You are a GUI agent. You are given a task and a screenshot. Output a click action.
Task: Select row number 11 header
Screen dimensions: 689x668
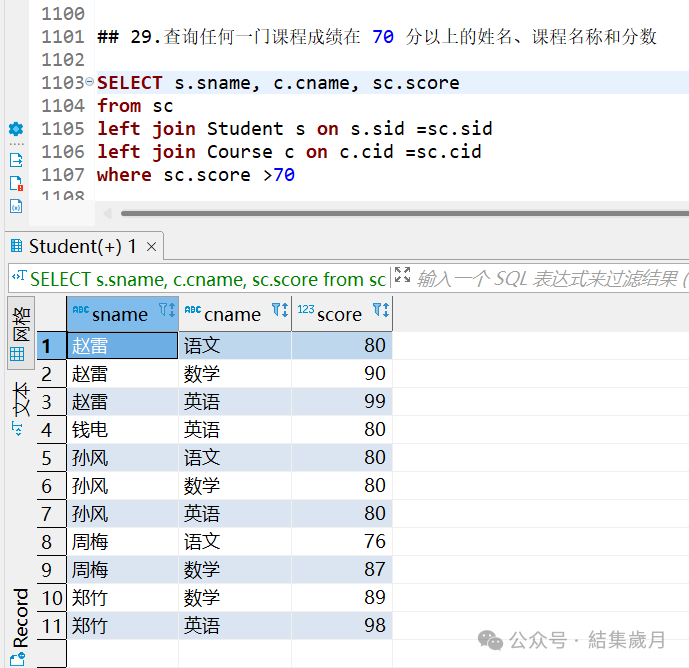tap(51, 626)
